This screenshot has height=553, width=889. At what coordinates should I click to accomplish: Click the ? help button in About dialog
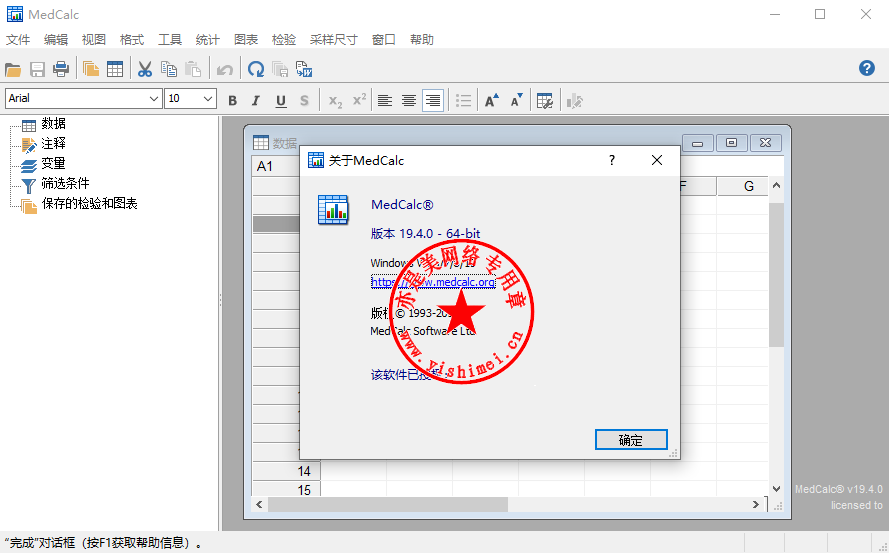[x=612, y=161]
